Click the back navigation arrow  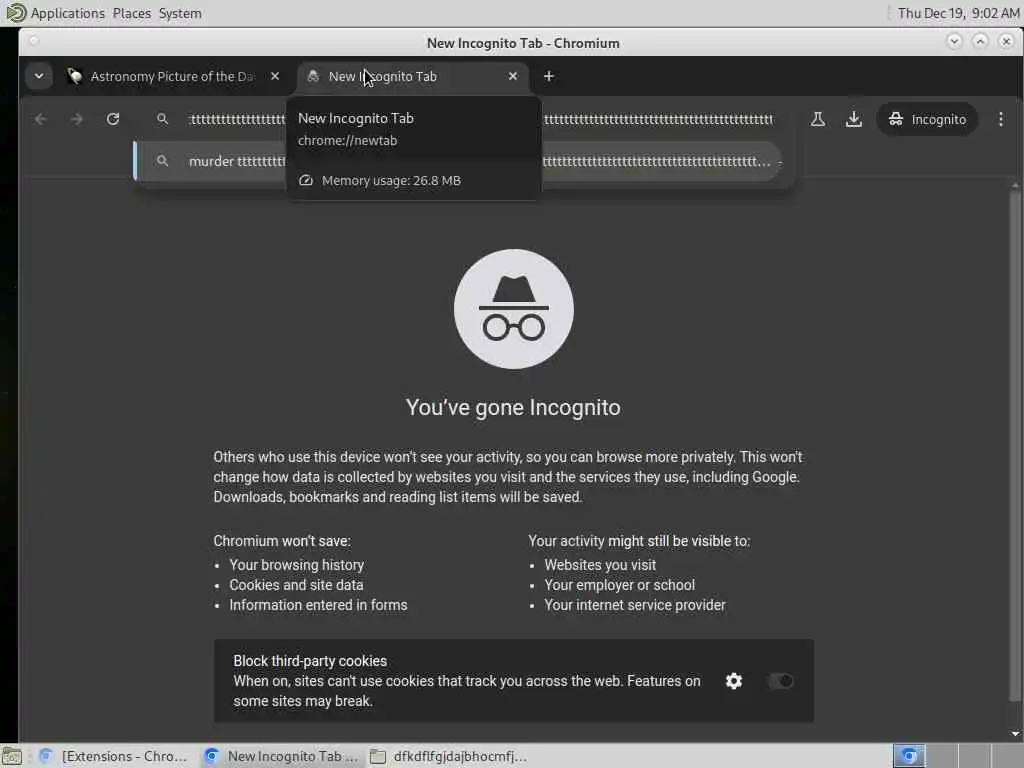click(x=40, y=119)
